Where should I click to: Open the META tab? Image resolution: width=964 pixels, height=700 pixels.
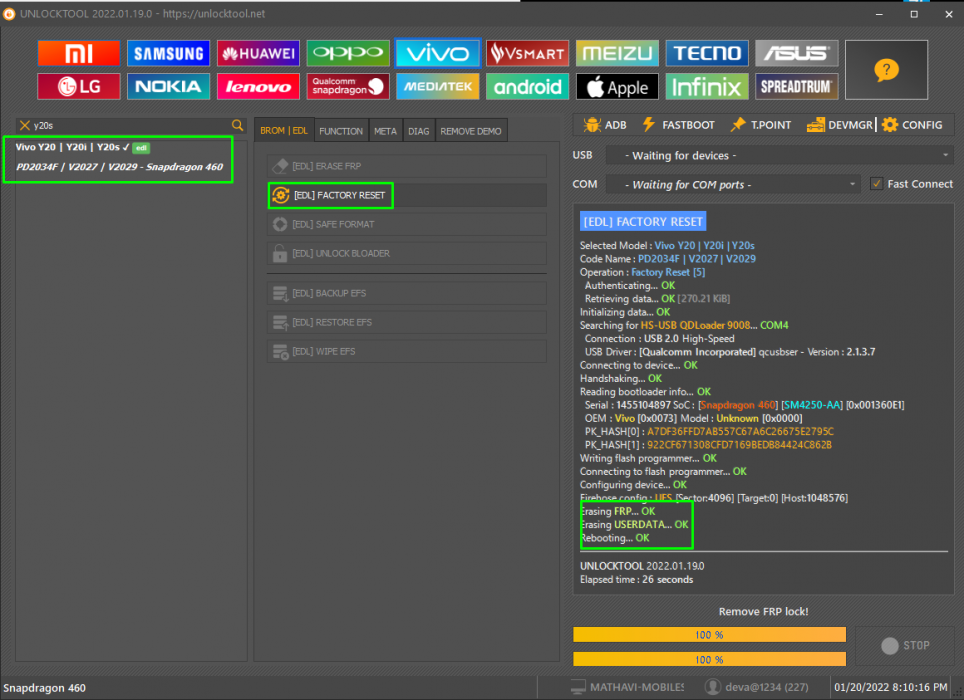point(385,131)
